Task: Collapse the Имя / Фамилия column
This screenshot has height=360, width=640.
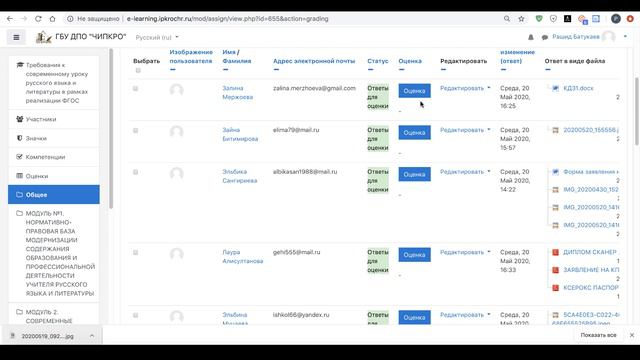Action: click(226, 70)
